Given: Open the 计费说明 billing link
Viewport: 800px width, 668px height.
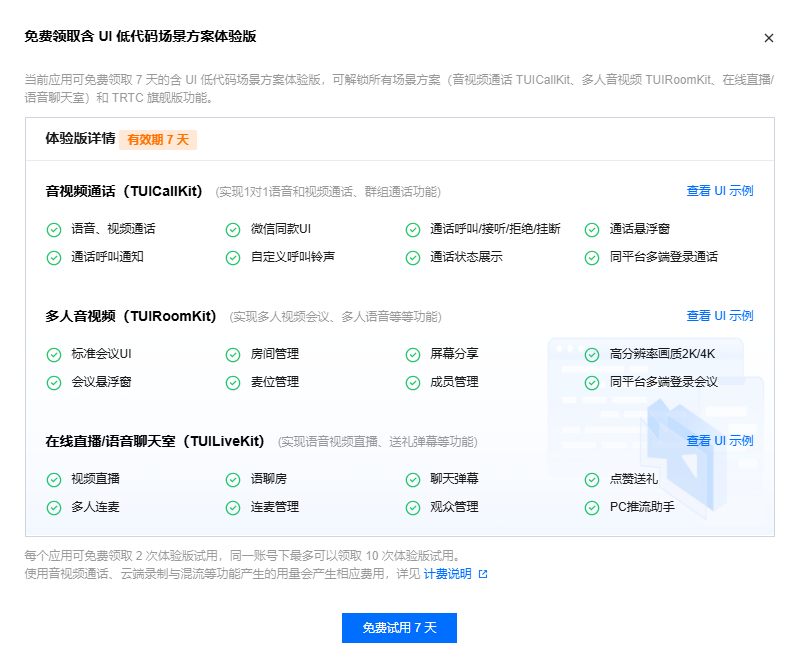Looking at the screenshot, I should (447, 574).
